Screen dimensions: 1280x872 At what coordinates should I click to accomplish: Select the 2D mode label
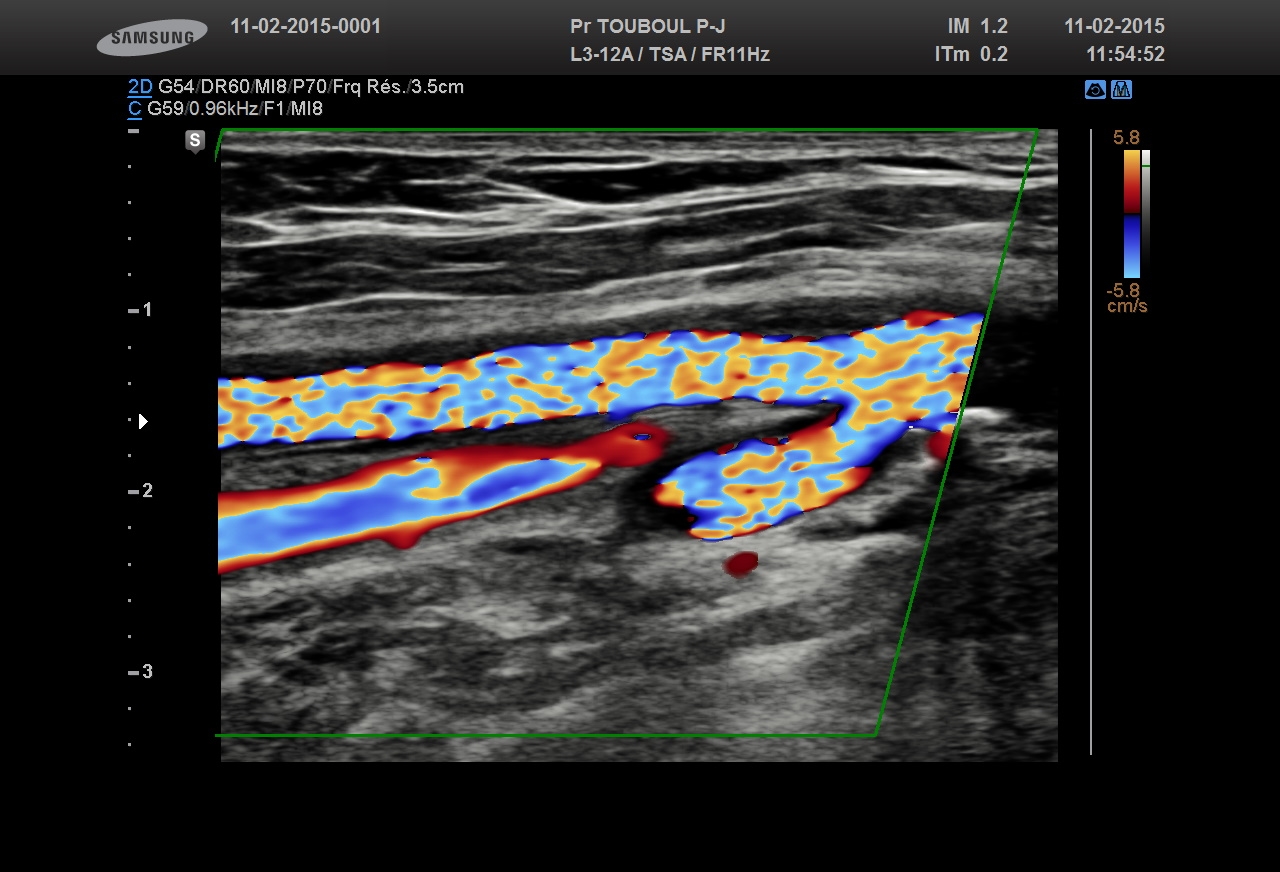[139, 87]
